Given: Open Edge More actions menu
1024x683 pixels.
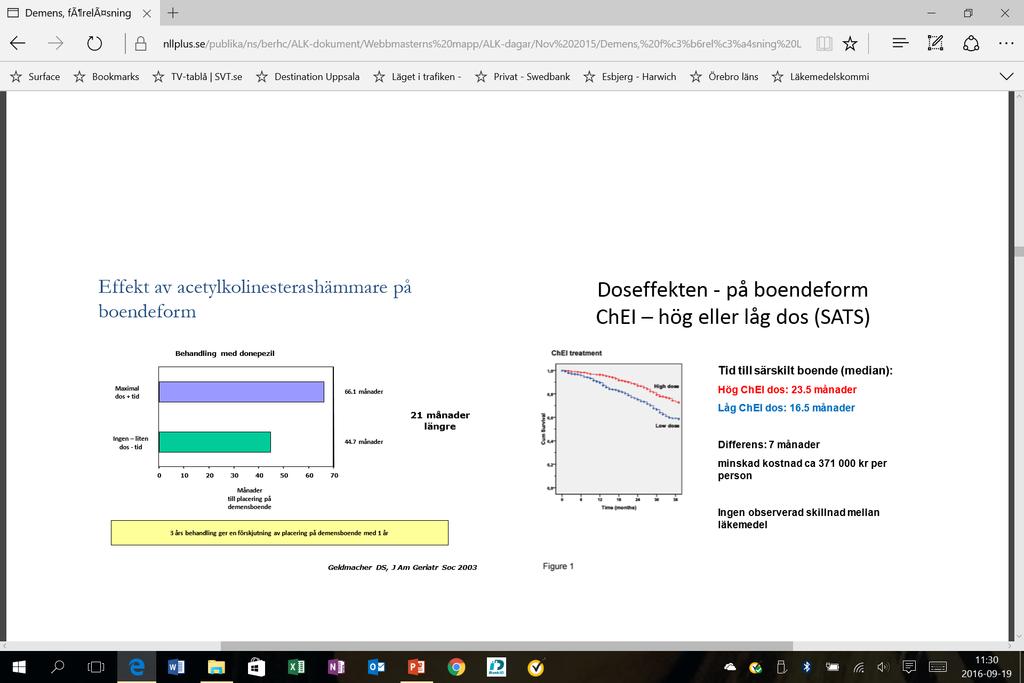Looking at the screenshot, I should tap(1006, 44).
